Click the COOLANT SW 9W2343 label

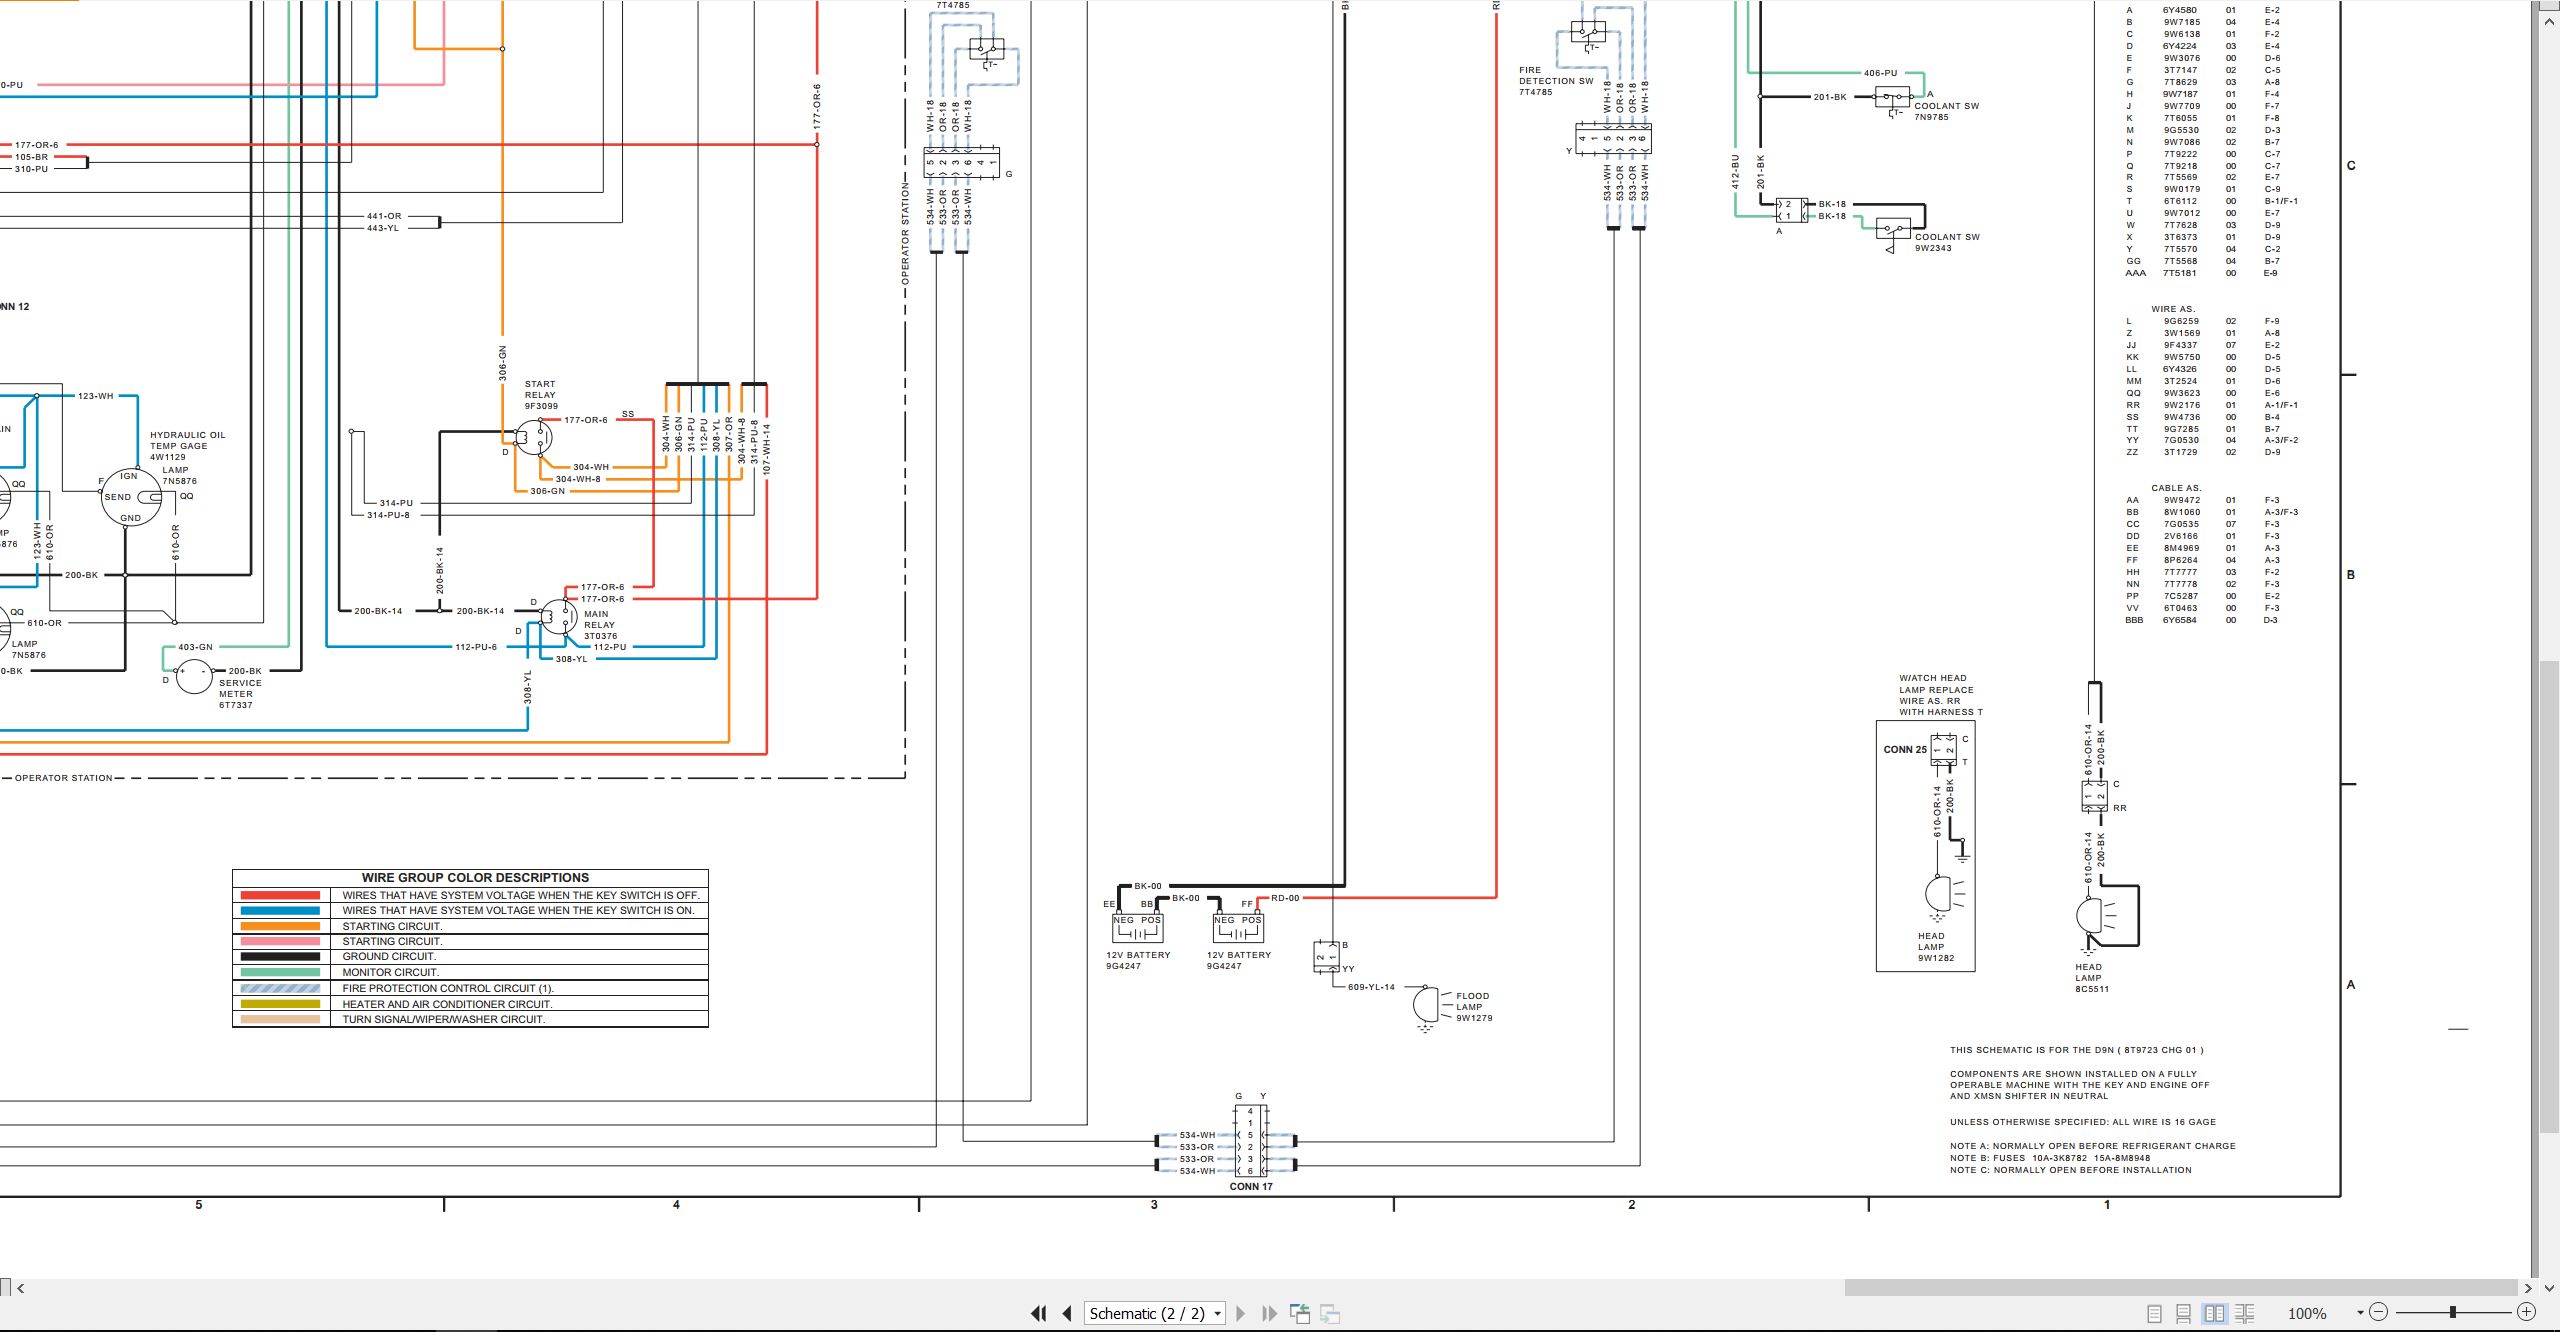[1947, 243]
